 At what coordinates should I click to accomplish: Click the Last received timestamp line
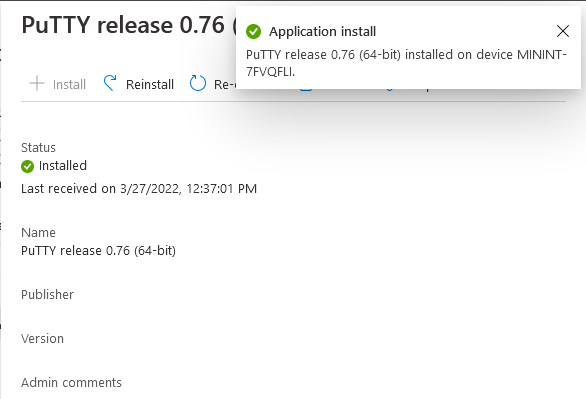coord(139,189)
